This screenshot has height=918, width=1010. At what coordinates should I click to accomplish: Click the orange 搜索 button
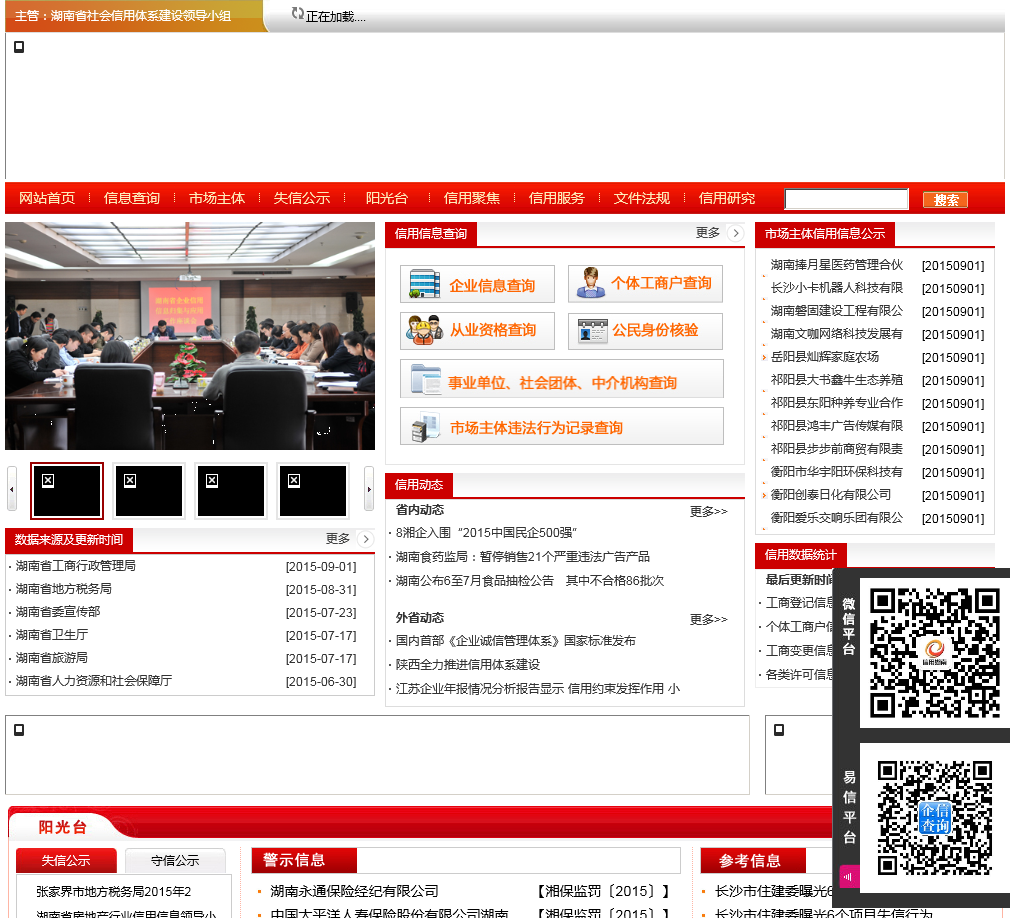click(x=946, y=200)
